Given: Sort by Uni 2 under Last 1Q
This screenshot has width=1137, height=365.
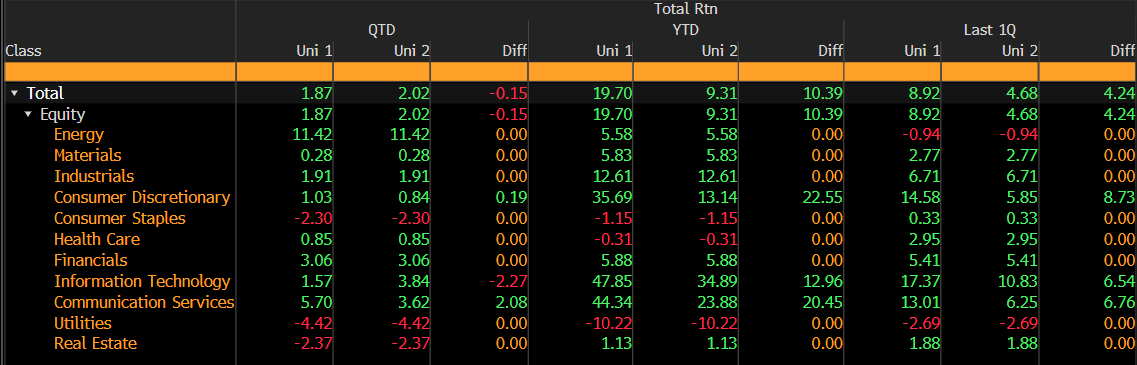Looking at the screenshot, I should click(1020, 51).
